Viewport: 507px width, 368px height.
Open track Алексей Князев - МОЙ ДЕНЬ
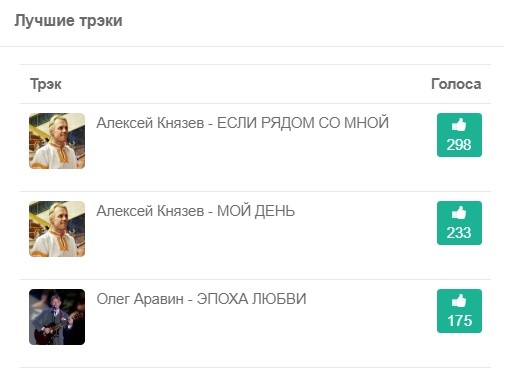pos(196,211)
